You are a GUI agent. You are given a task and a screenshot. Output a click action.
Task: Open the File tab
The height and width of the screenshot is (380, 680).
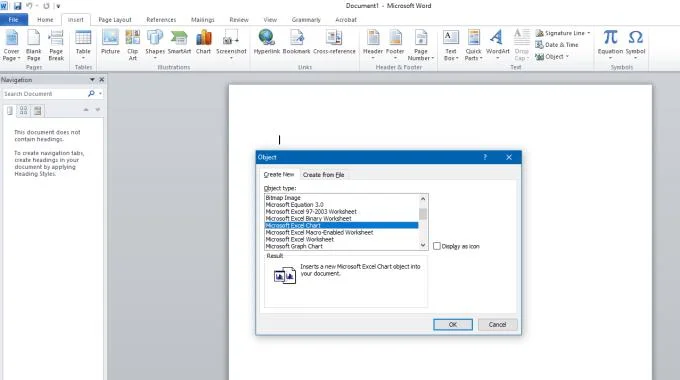coord(13,20)
